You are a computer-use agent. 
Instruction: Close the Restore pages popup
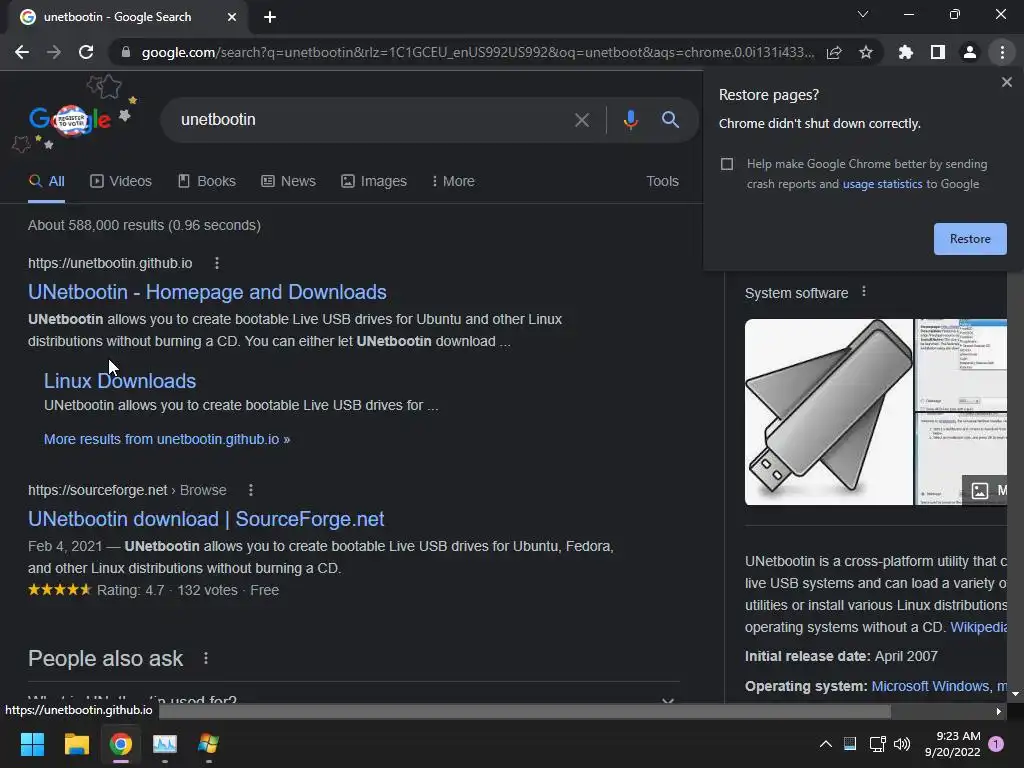pyautogui.click(x=1006, y=82)
